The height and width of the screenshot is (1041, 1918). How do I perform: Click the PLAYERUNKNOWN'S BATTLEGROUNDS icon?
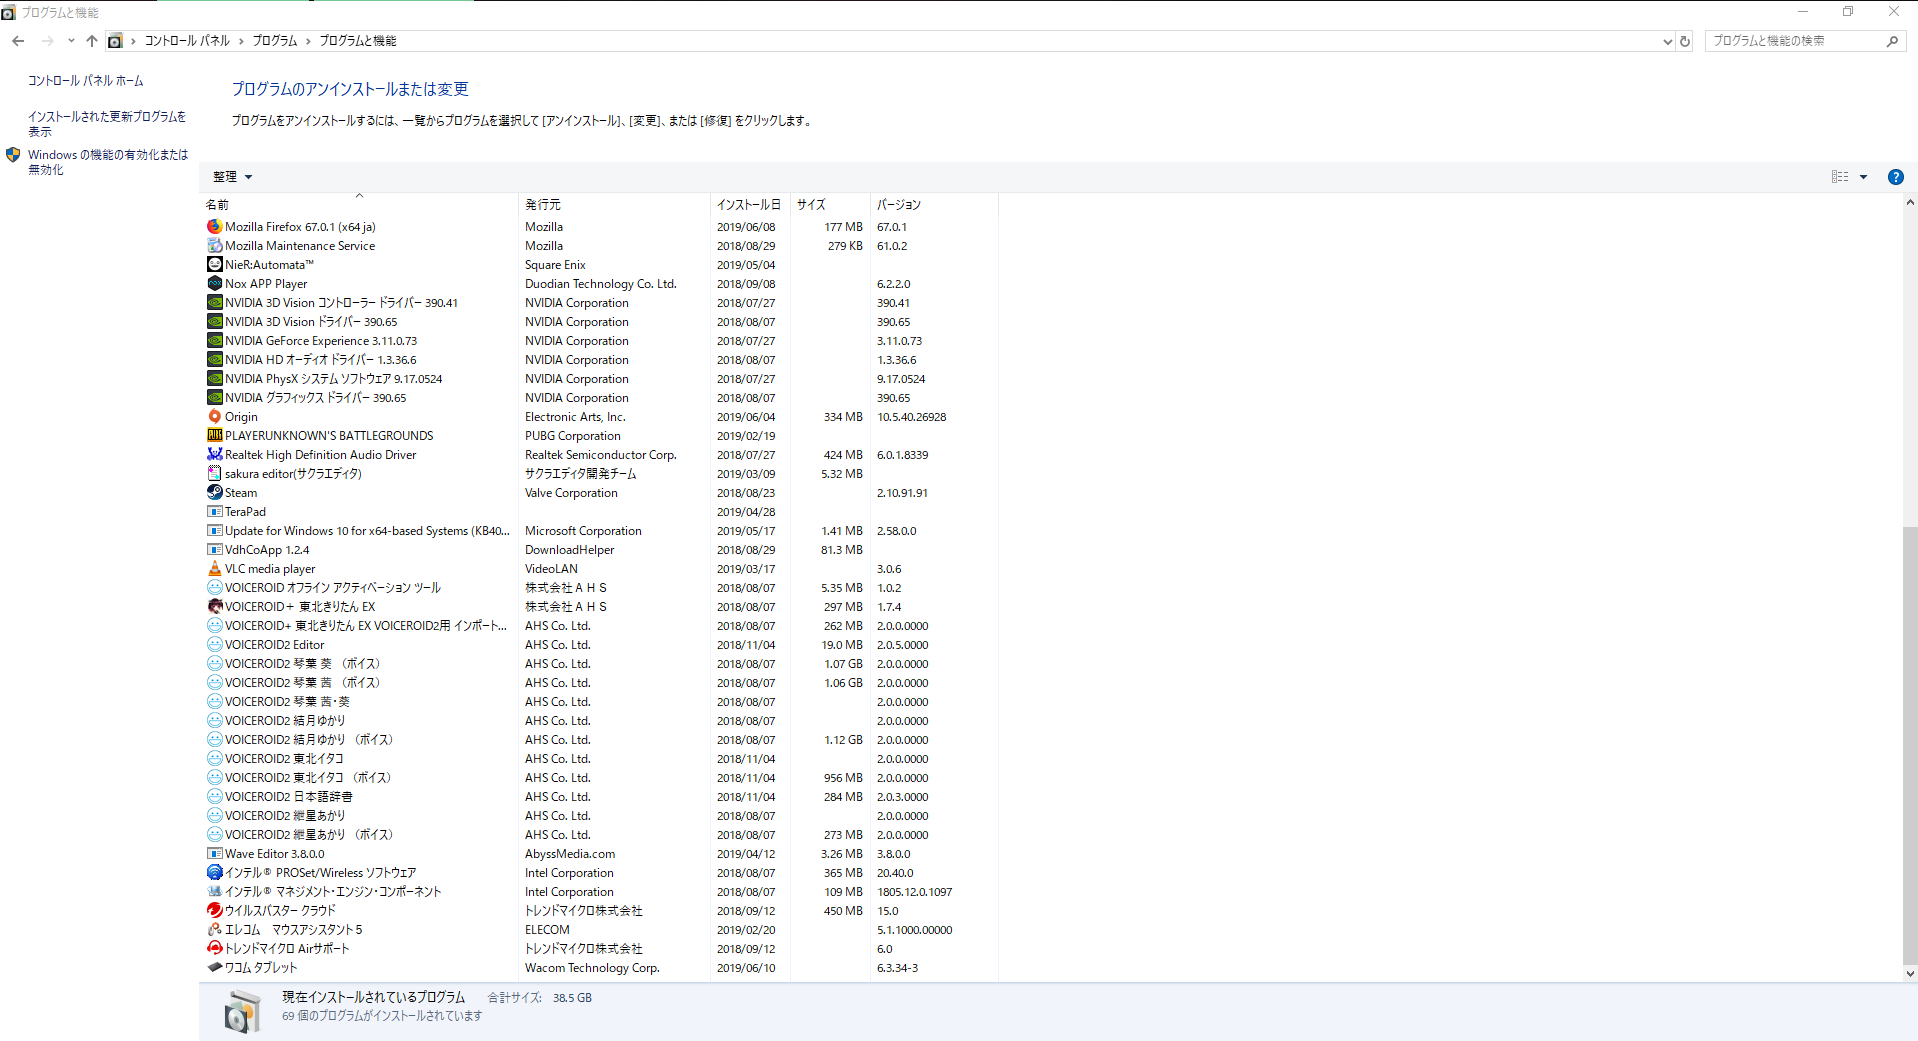click(214, 436)
